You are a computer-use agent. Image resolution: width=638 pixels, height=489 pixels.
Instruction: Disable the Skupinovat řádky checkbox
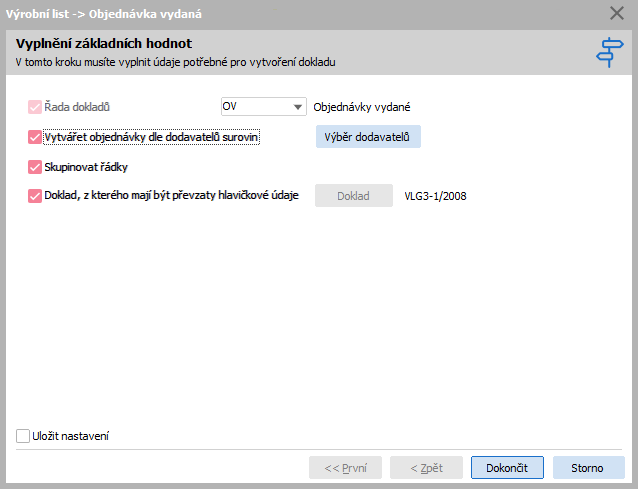coord(35,167)
